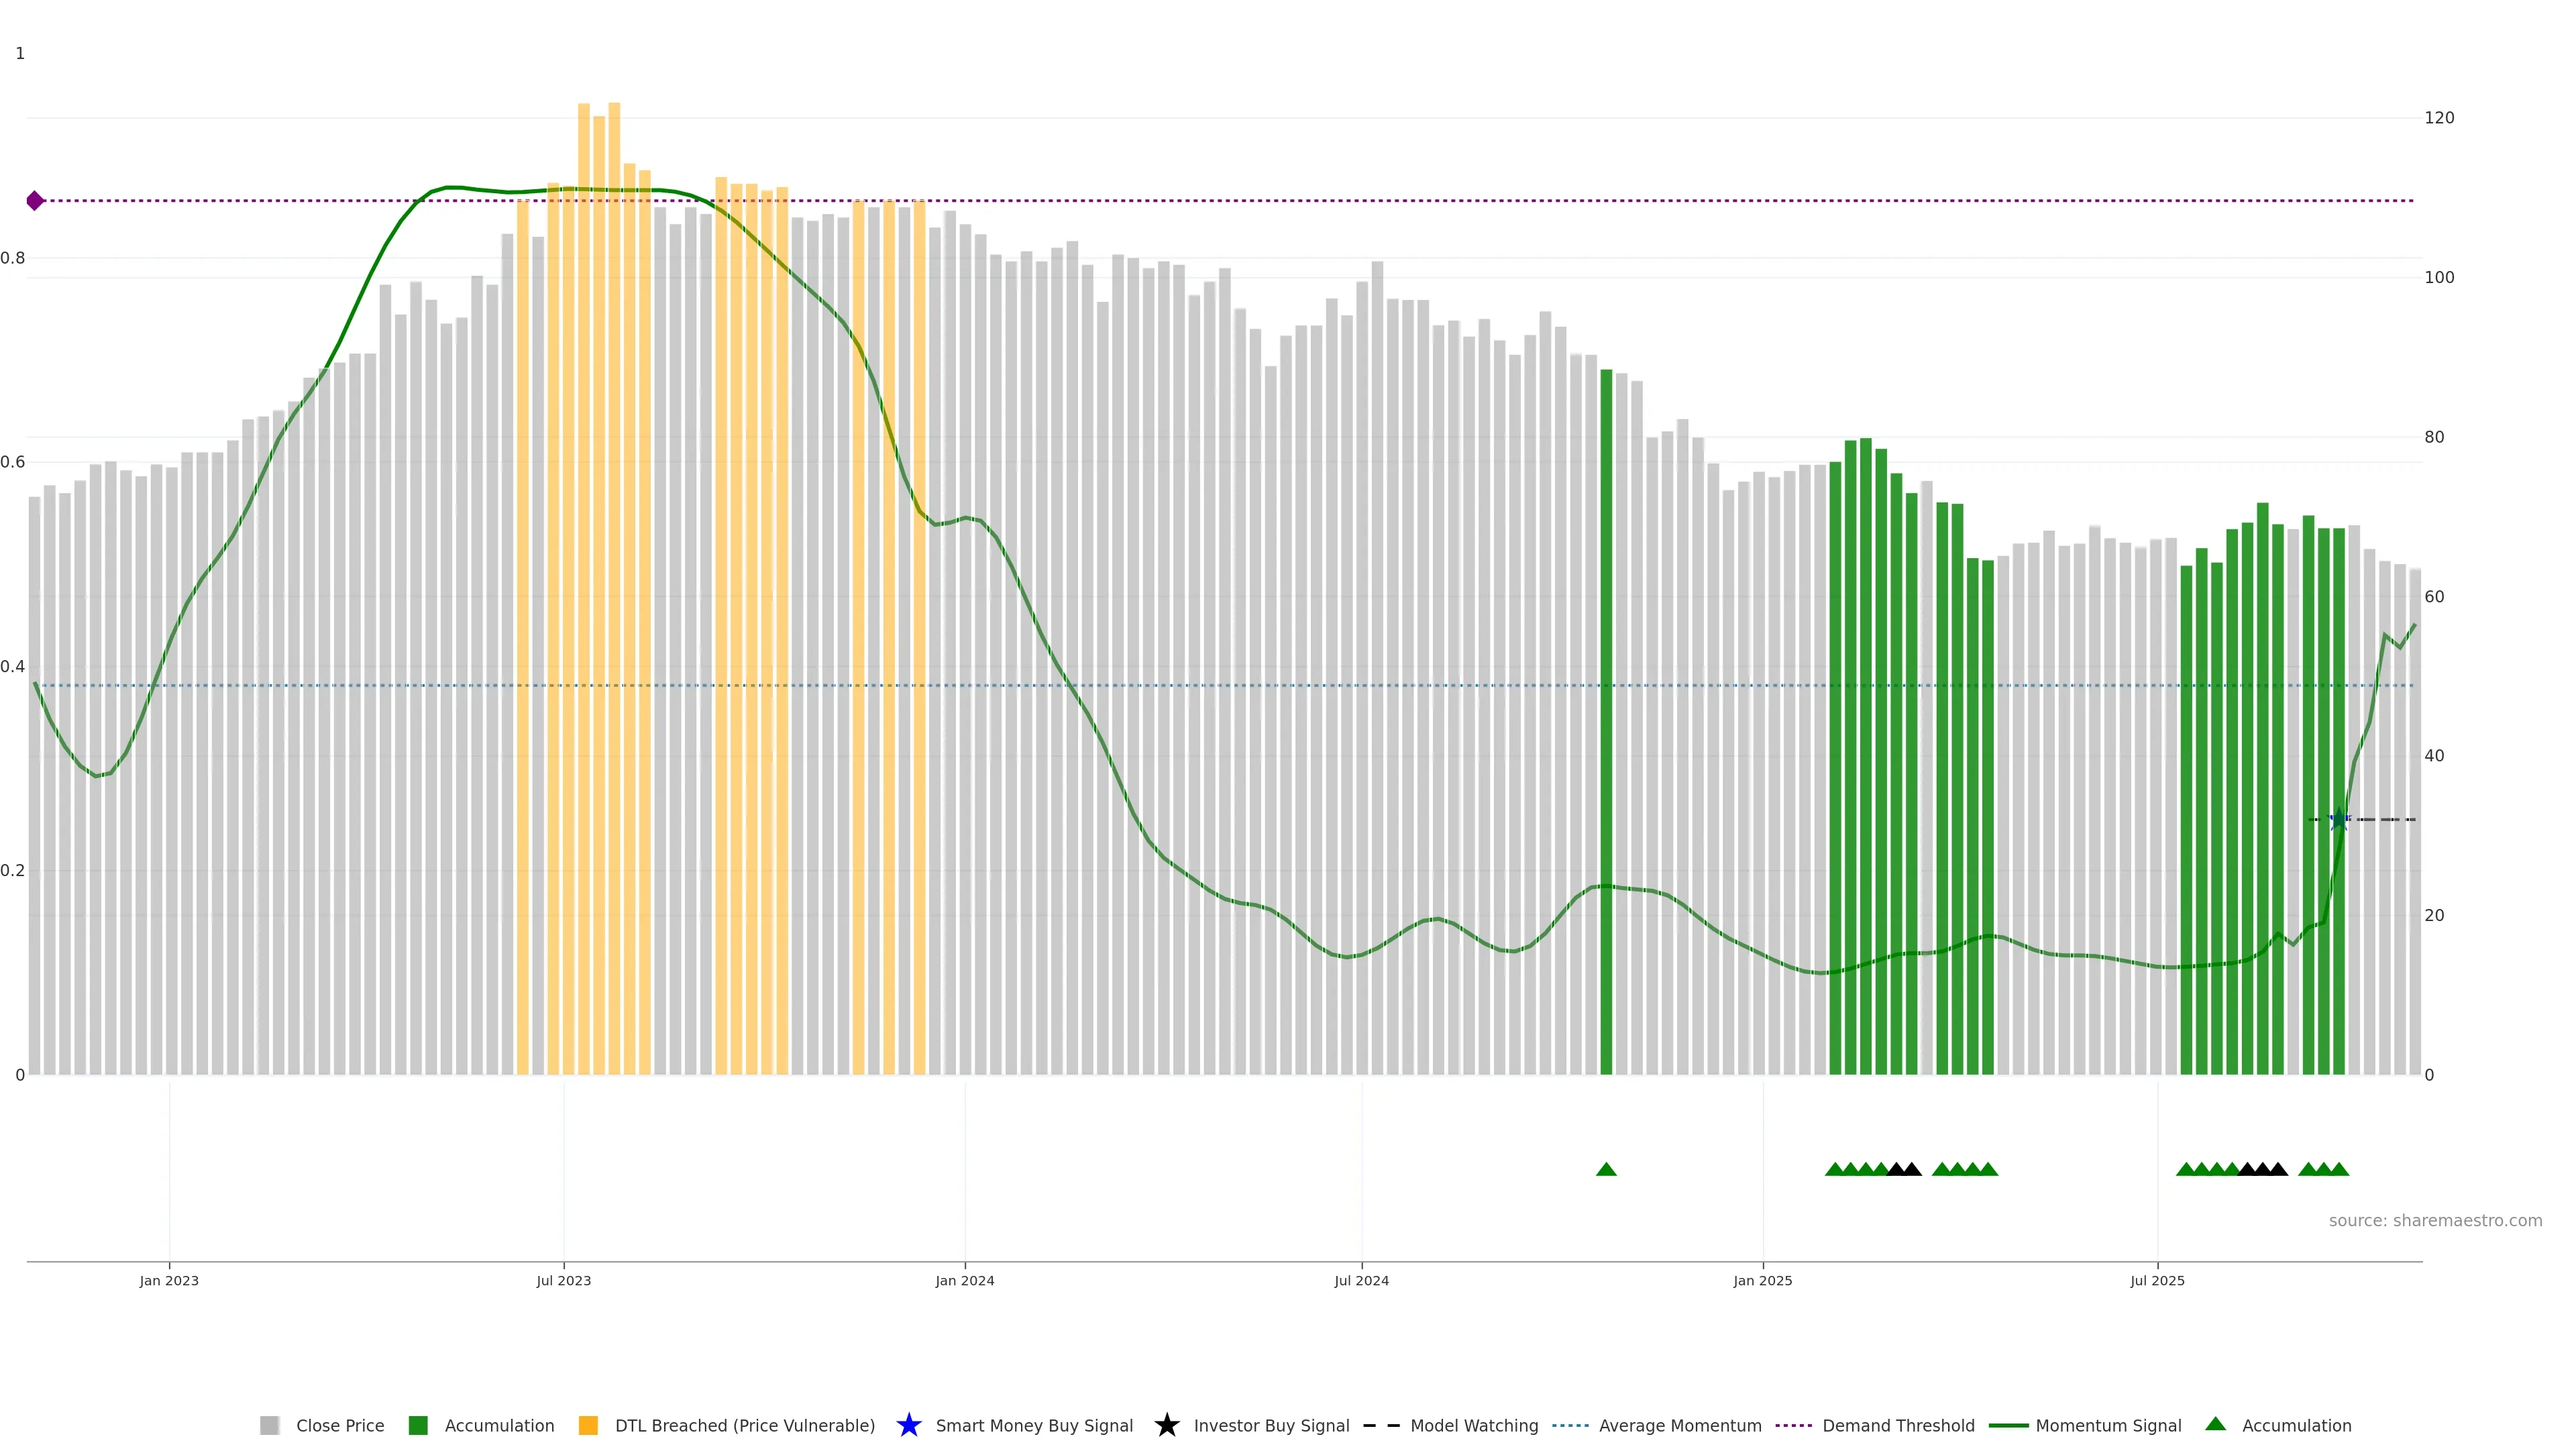This screenshot has height=1449, width=2576.
Task: Click the orange DTL Breached legend swatch
Action: (588, 1425)
